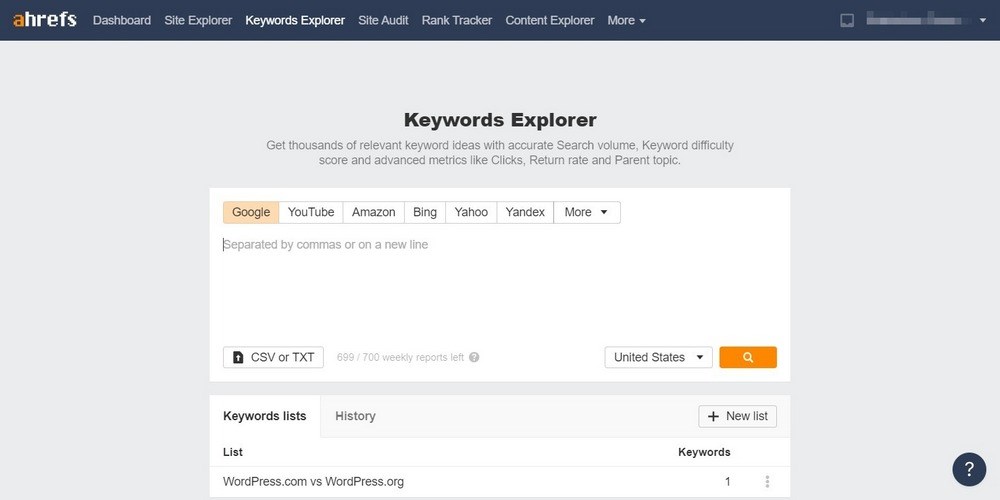Open the notifications inbox icon
Image resolution: width=1000 pixels, height=500 pixels.
tap(847, 20)
